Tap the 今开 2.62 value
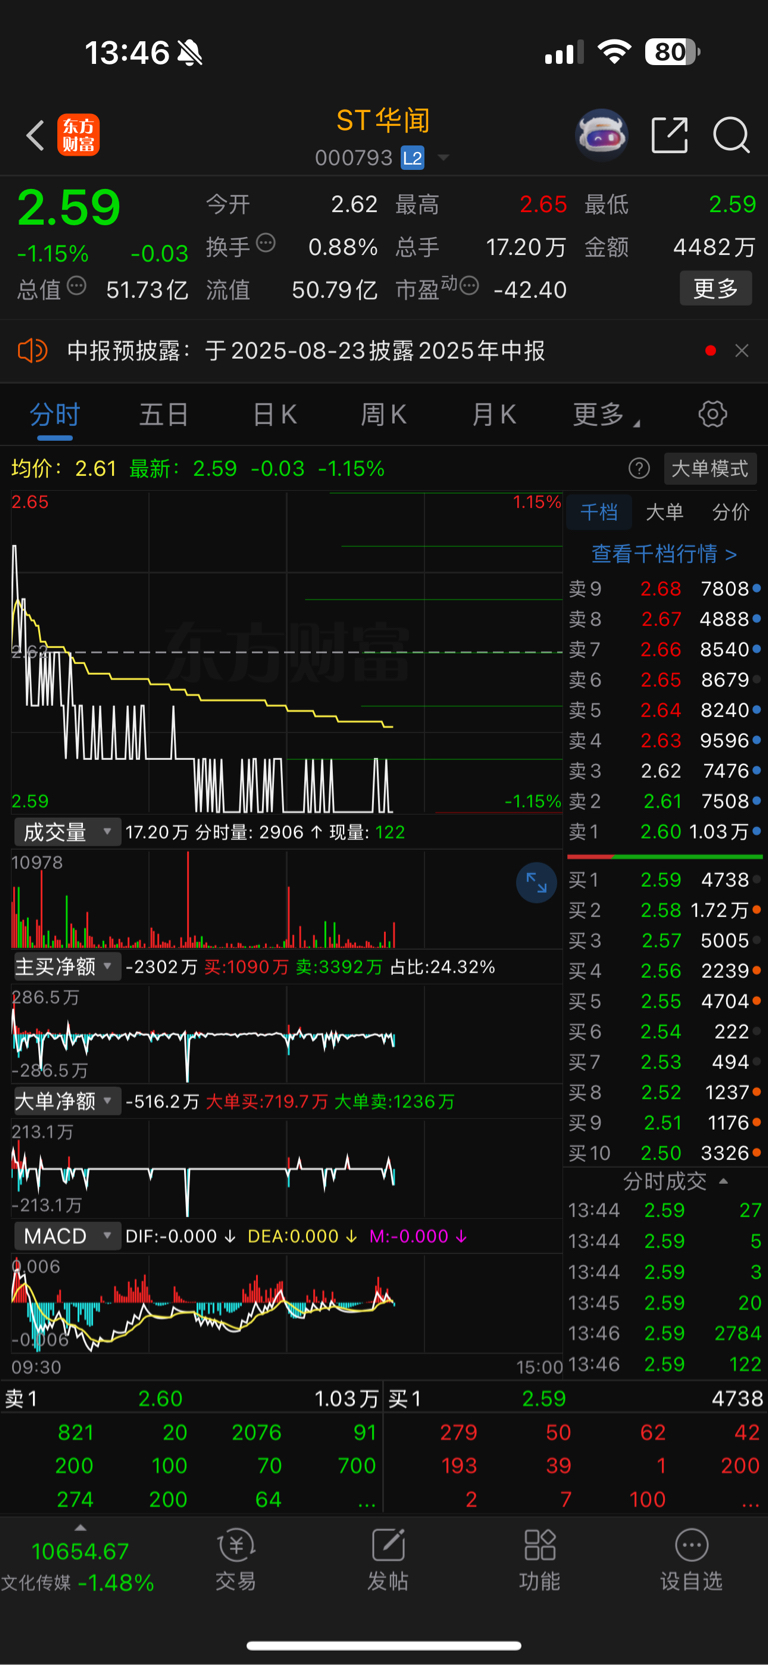 354,204
